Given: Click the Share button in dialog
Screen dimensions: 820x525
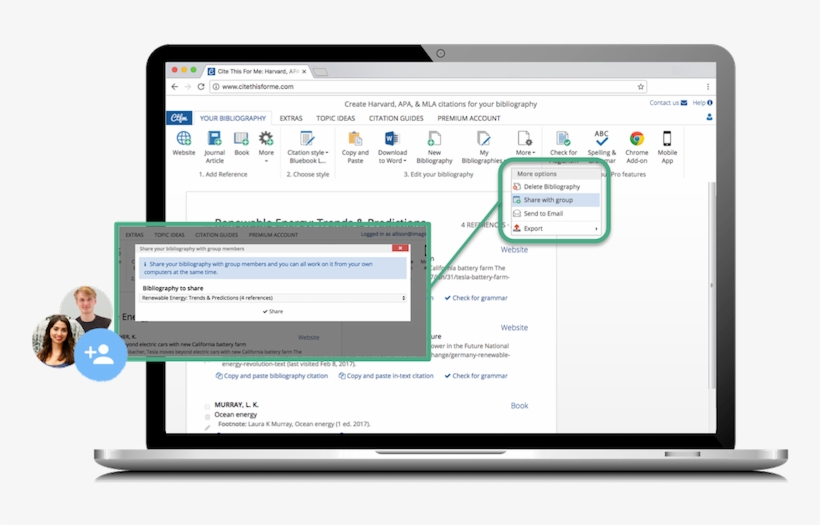Looking at the screenshot, I should click(x=273, y=311).
